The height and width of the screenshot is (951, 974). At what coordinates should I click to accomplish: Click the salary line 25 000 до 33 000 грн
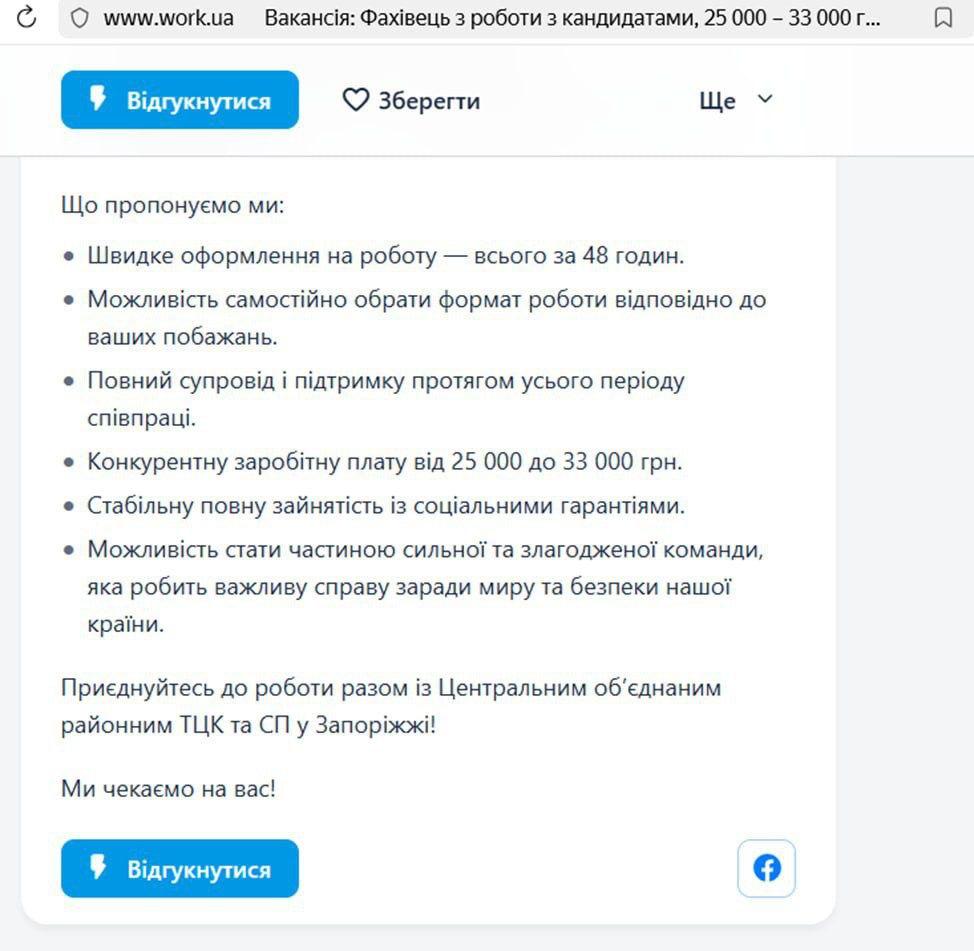pyautogui.click(x=384, y=462)
